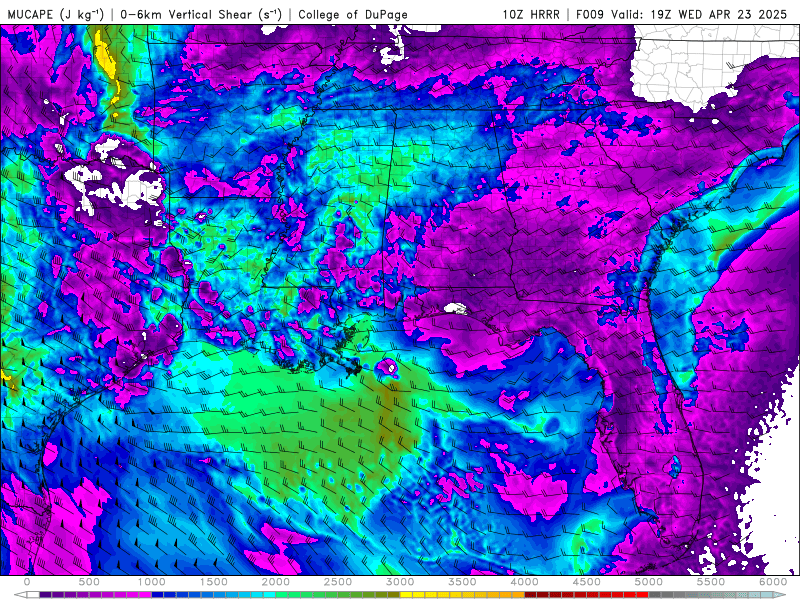Image resolution: width=800 pixels, height=600 pixels.
Task: Click the 0-6km Vertical Shear title text
Action: [201, 14]
